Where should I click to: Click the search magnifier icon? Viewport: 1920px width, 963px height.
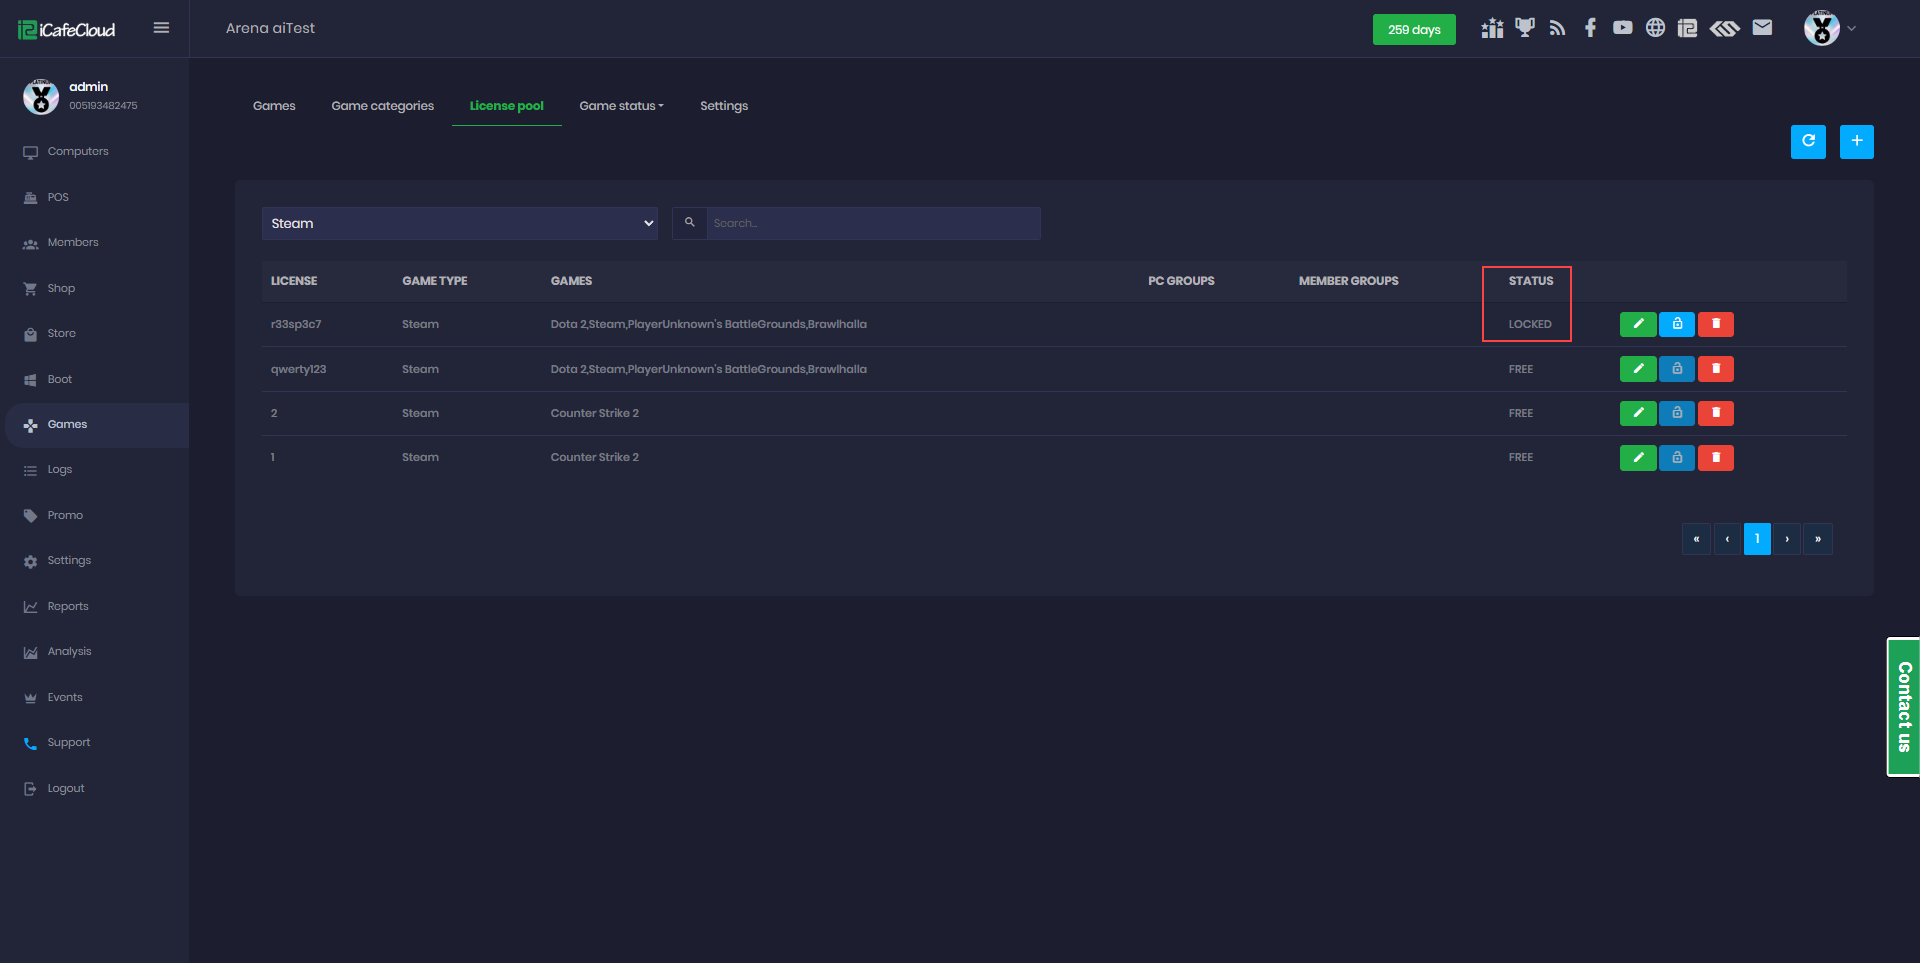click(x=690, y=223)
